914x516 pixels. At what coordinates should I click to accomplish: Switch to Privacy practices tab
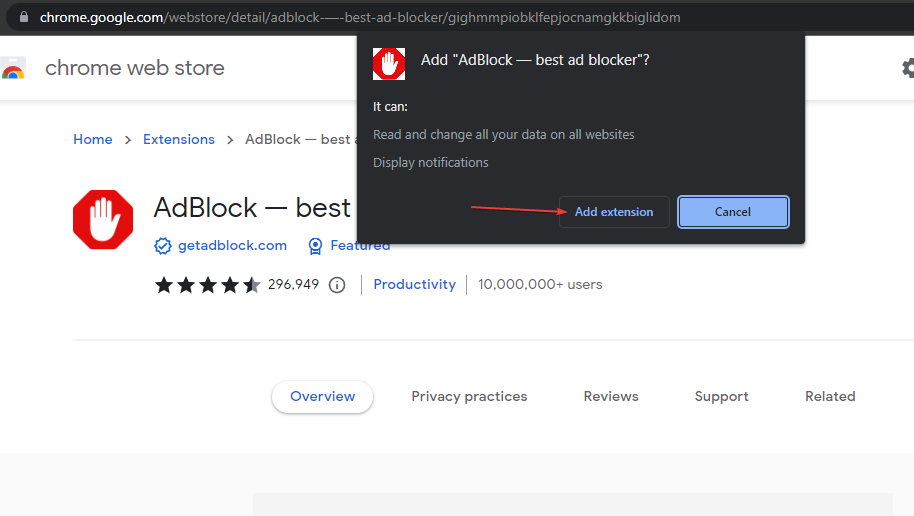coord(469,396)
